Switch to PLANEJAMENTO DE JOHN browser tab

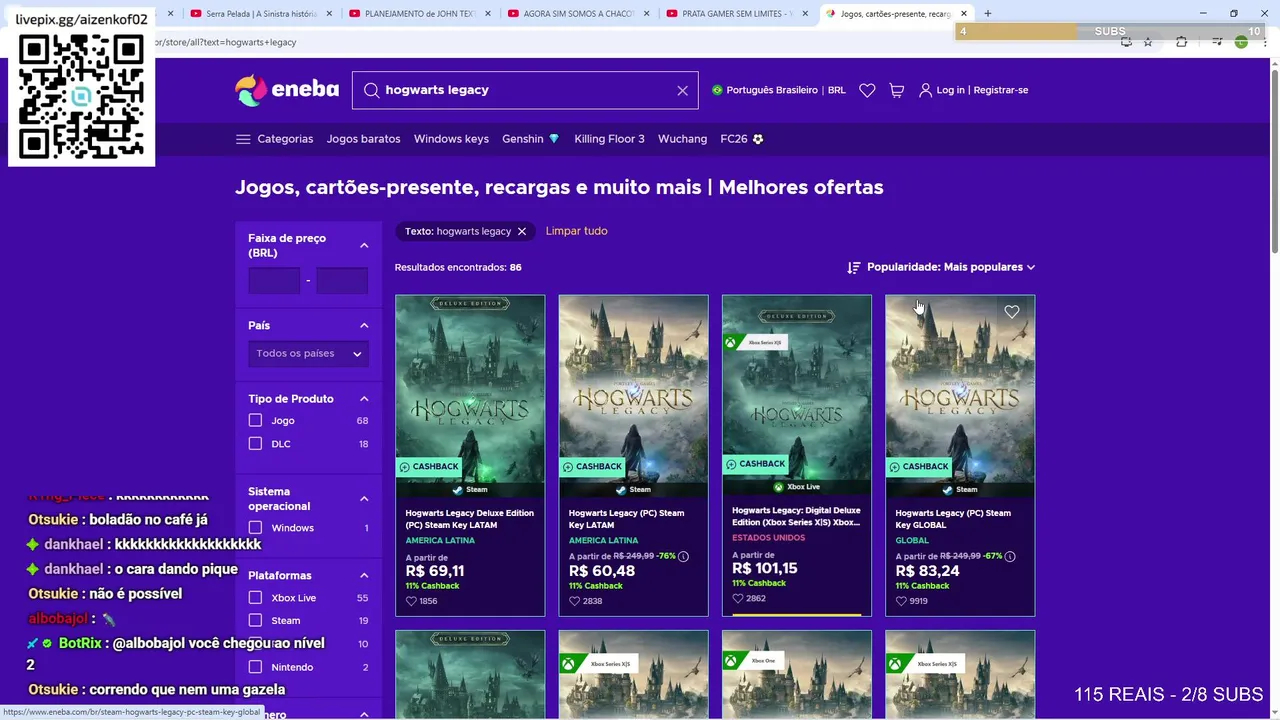point(420,14)
